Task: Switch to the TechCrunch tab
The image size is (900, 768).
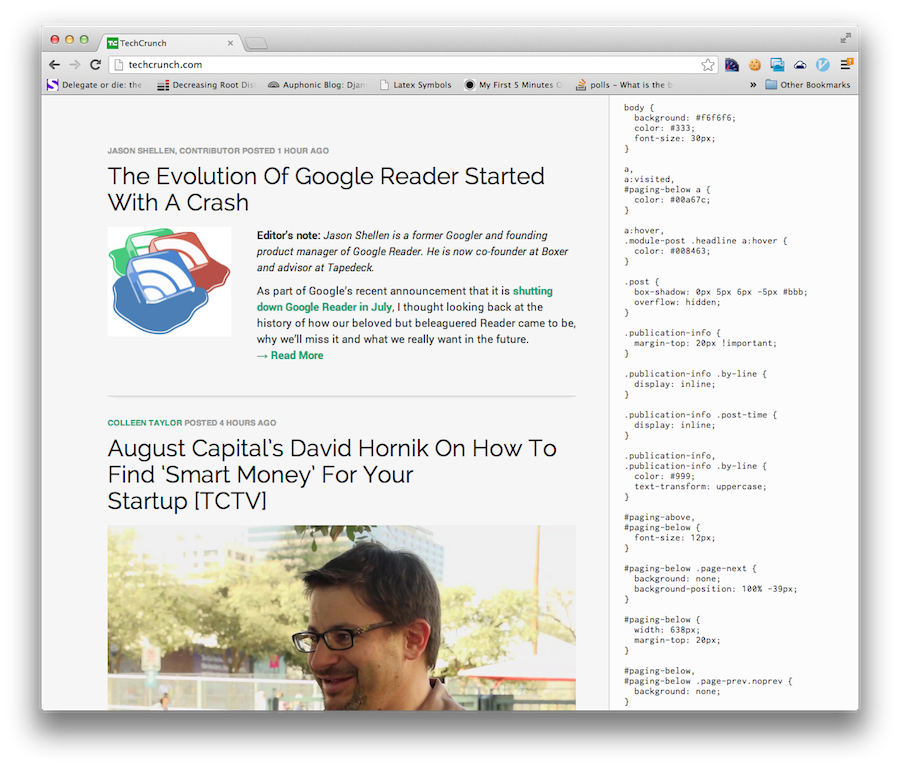Action: click(x=170, y=43)
